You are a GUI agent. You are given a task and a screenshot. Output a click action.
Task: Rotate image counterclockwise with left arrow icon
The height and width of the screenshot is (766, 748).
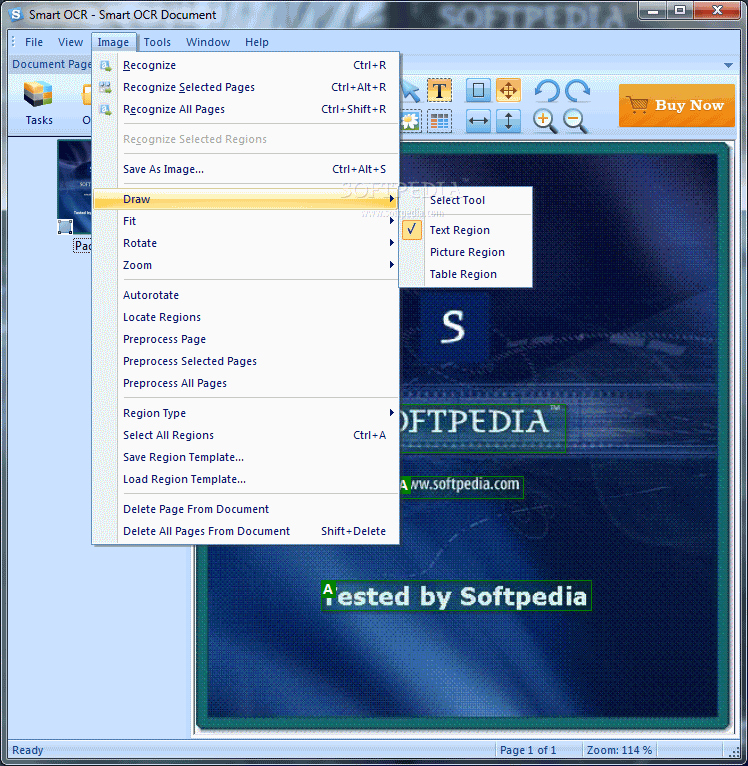pos(547,90)
